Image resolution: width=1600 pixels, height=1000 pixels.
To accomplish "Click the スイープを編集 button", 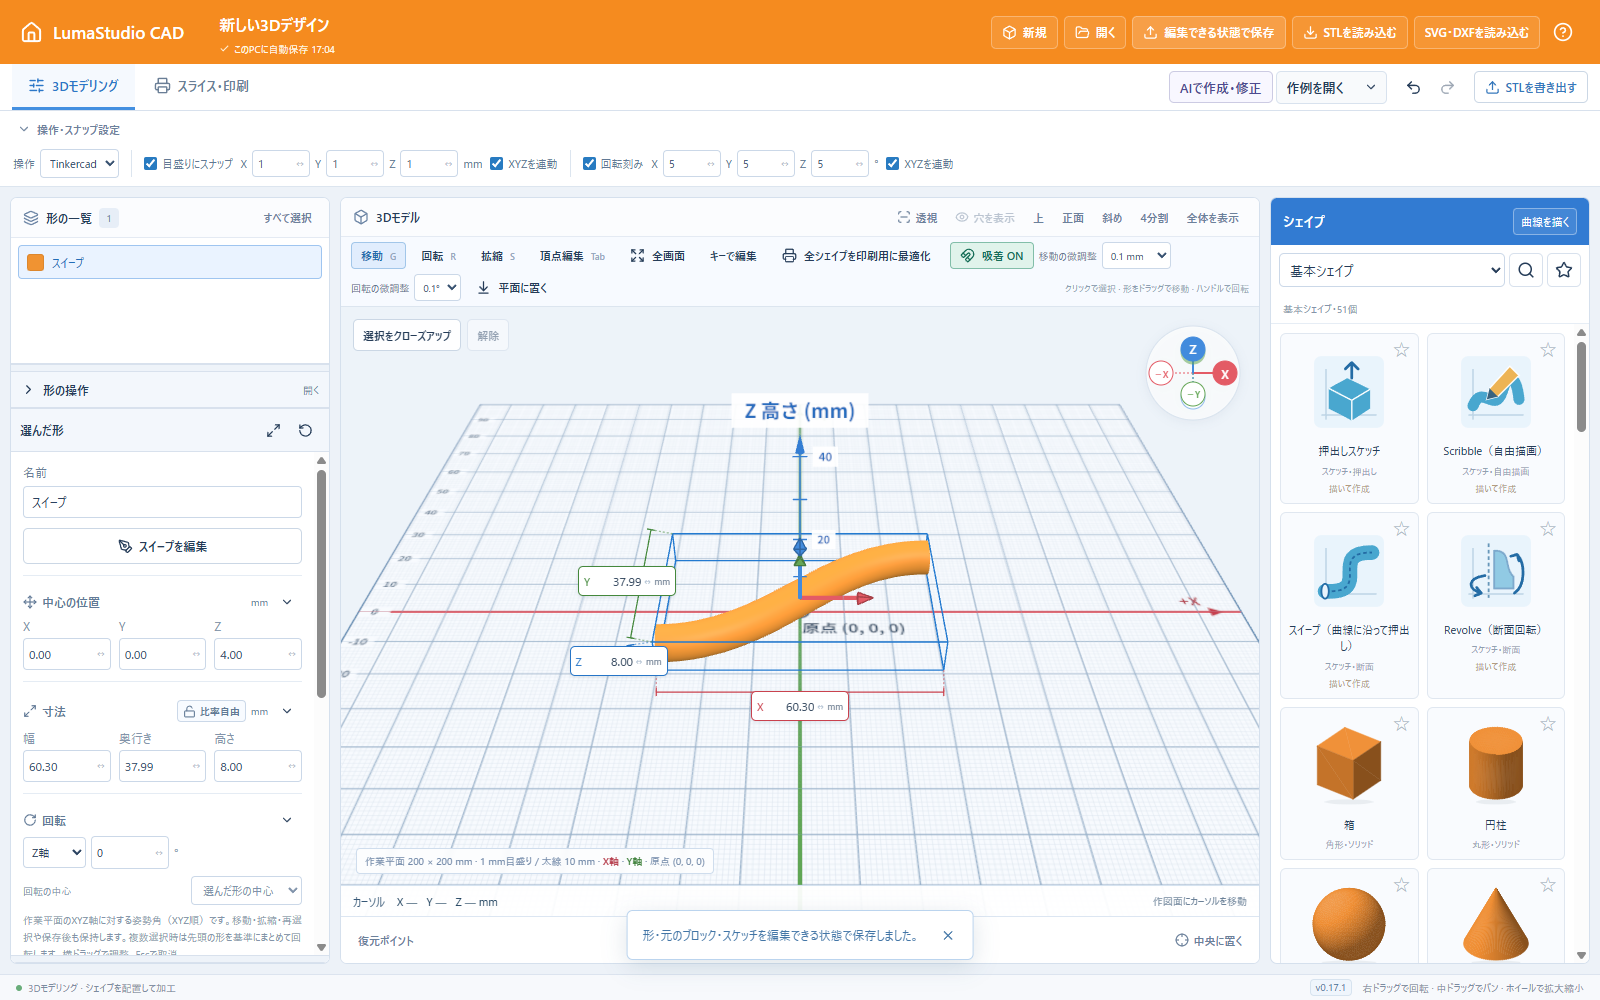I will (162, 546).
